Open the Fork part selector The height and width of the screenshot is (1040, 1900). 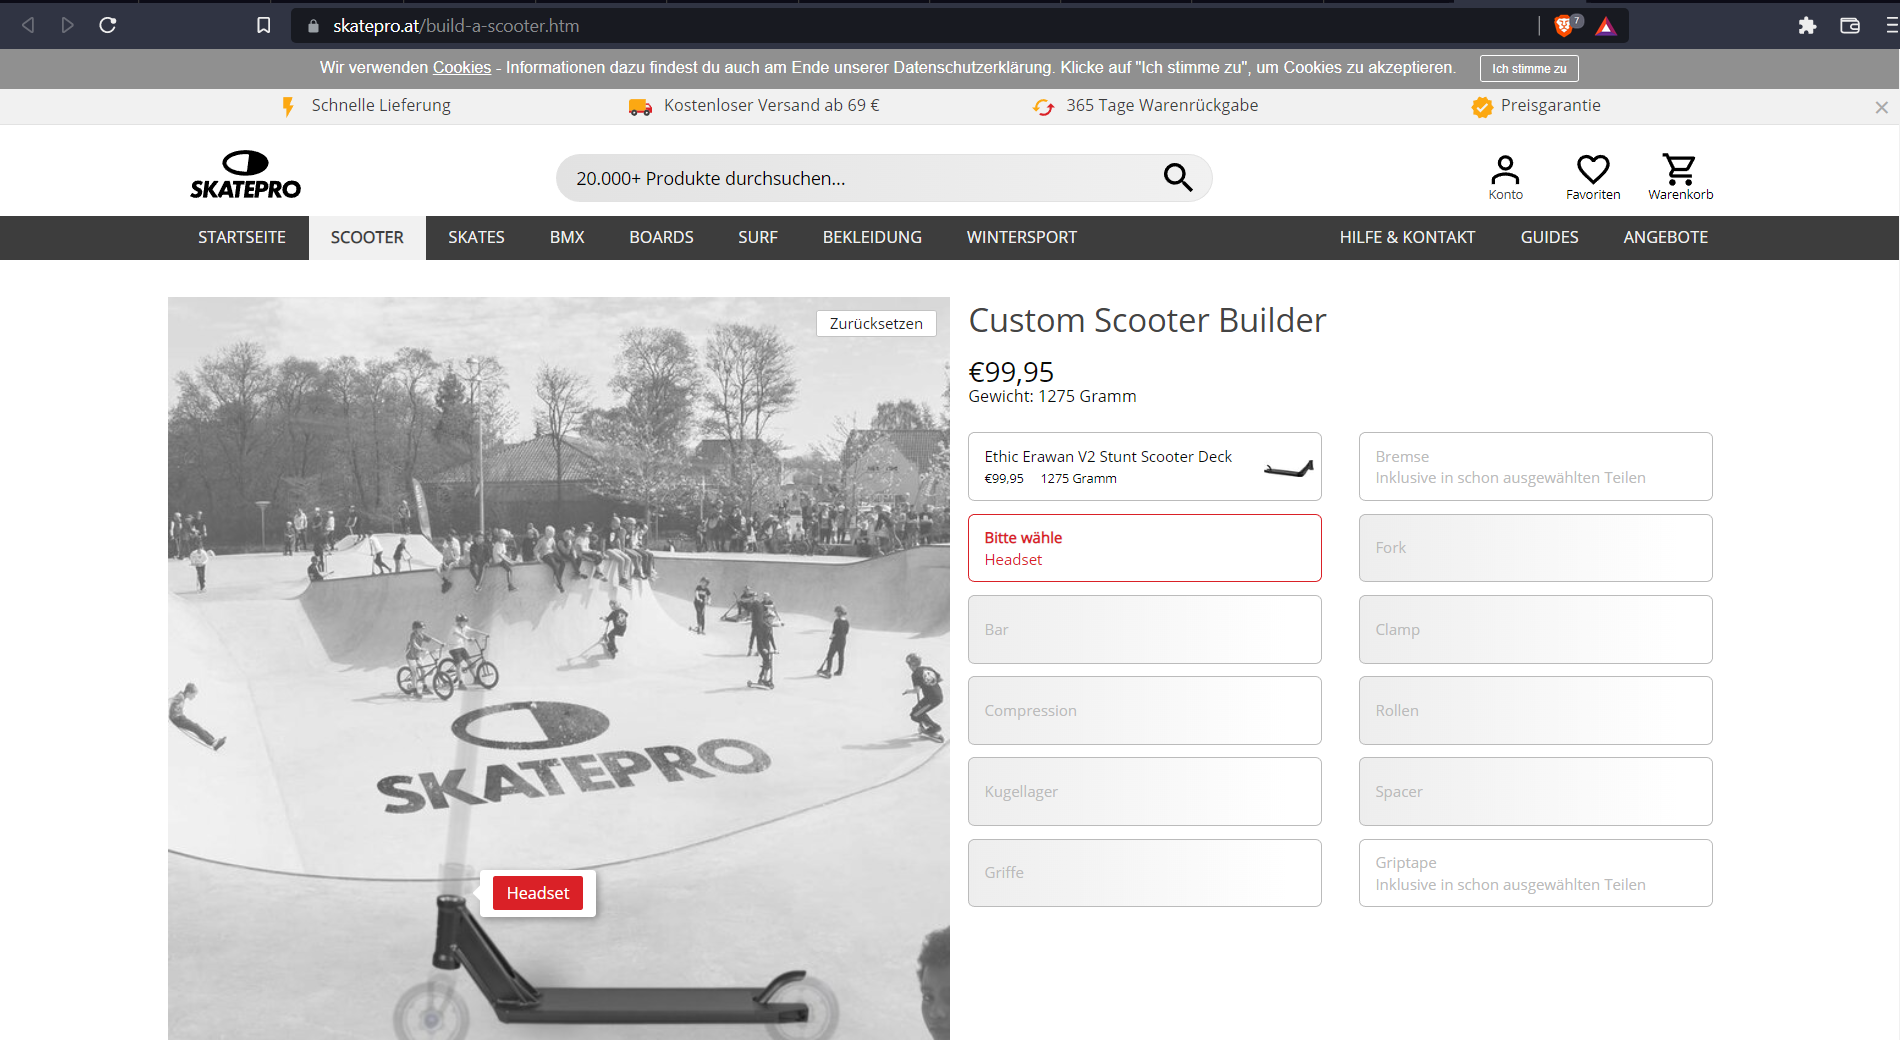click(x=1535, y=548)
